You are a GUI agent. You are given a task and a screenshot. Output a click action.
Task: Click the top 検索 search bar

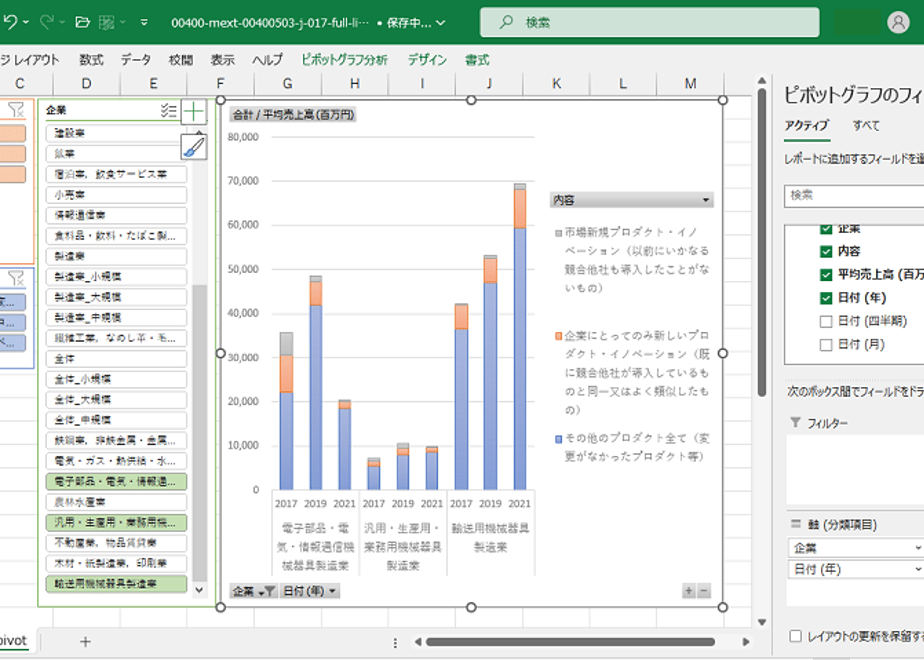click(649, 22)
